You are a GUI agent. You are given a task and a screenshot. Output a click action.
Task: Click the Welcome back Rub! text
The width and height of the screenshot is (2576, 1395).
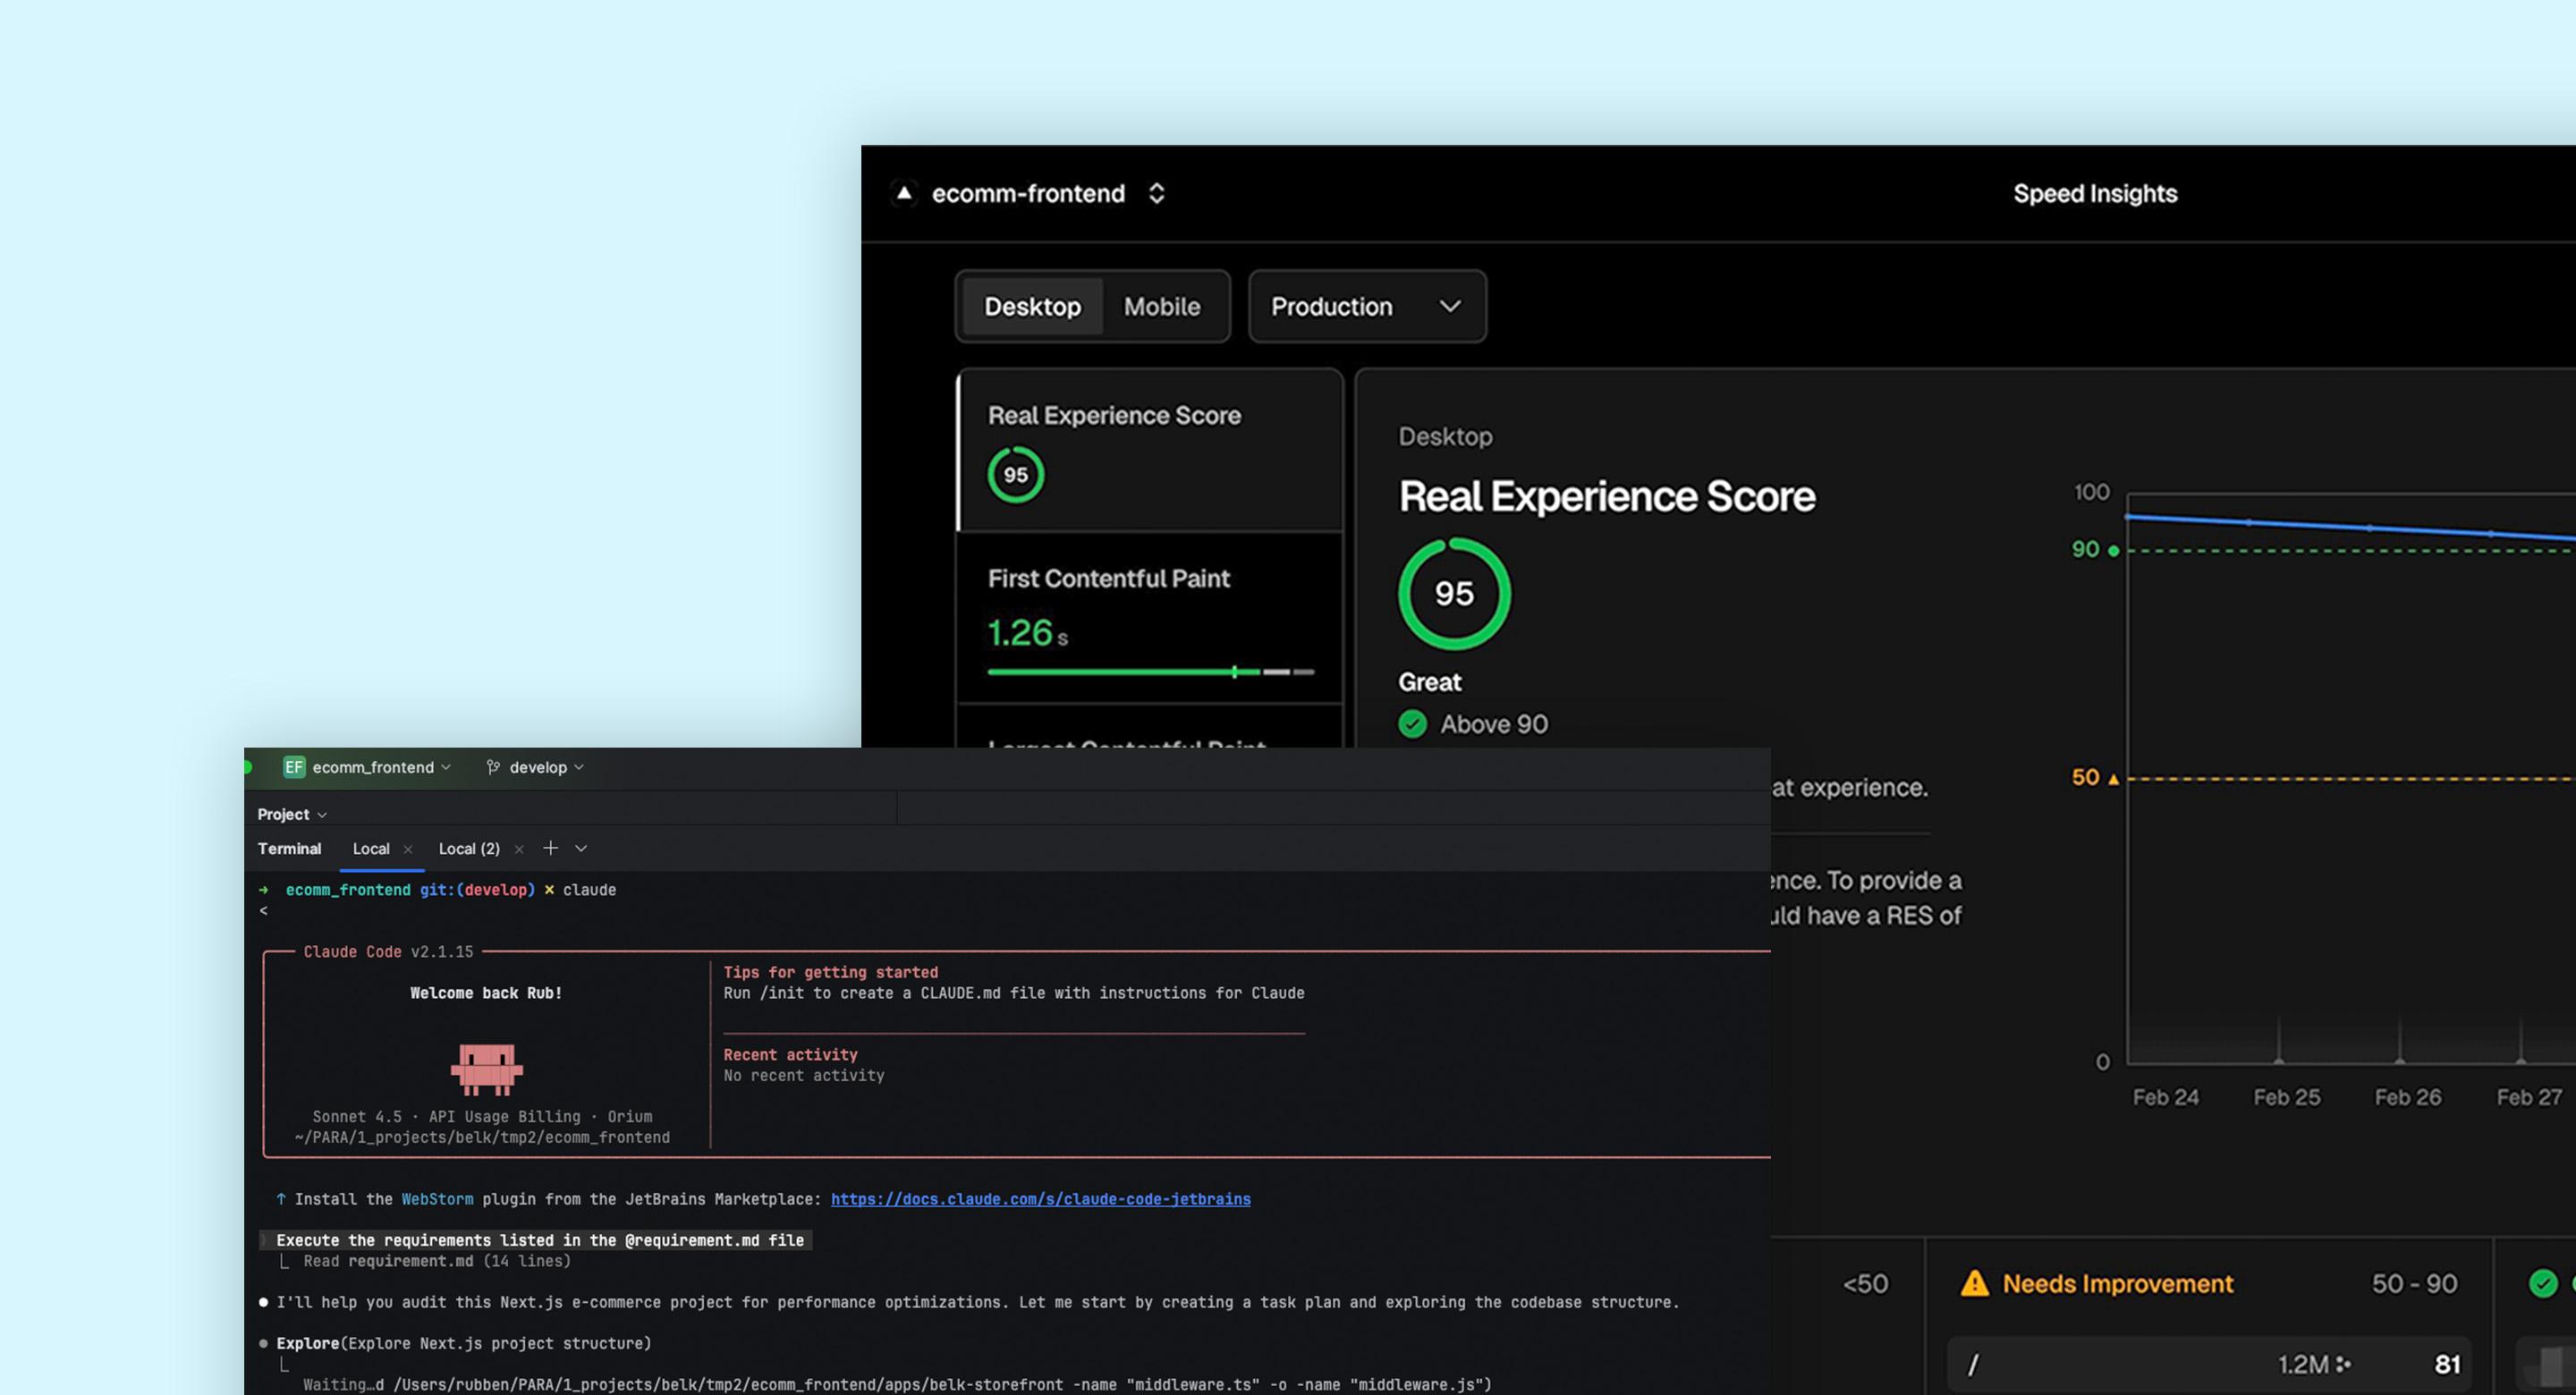pyautogui.click(x=486, y=993)
